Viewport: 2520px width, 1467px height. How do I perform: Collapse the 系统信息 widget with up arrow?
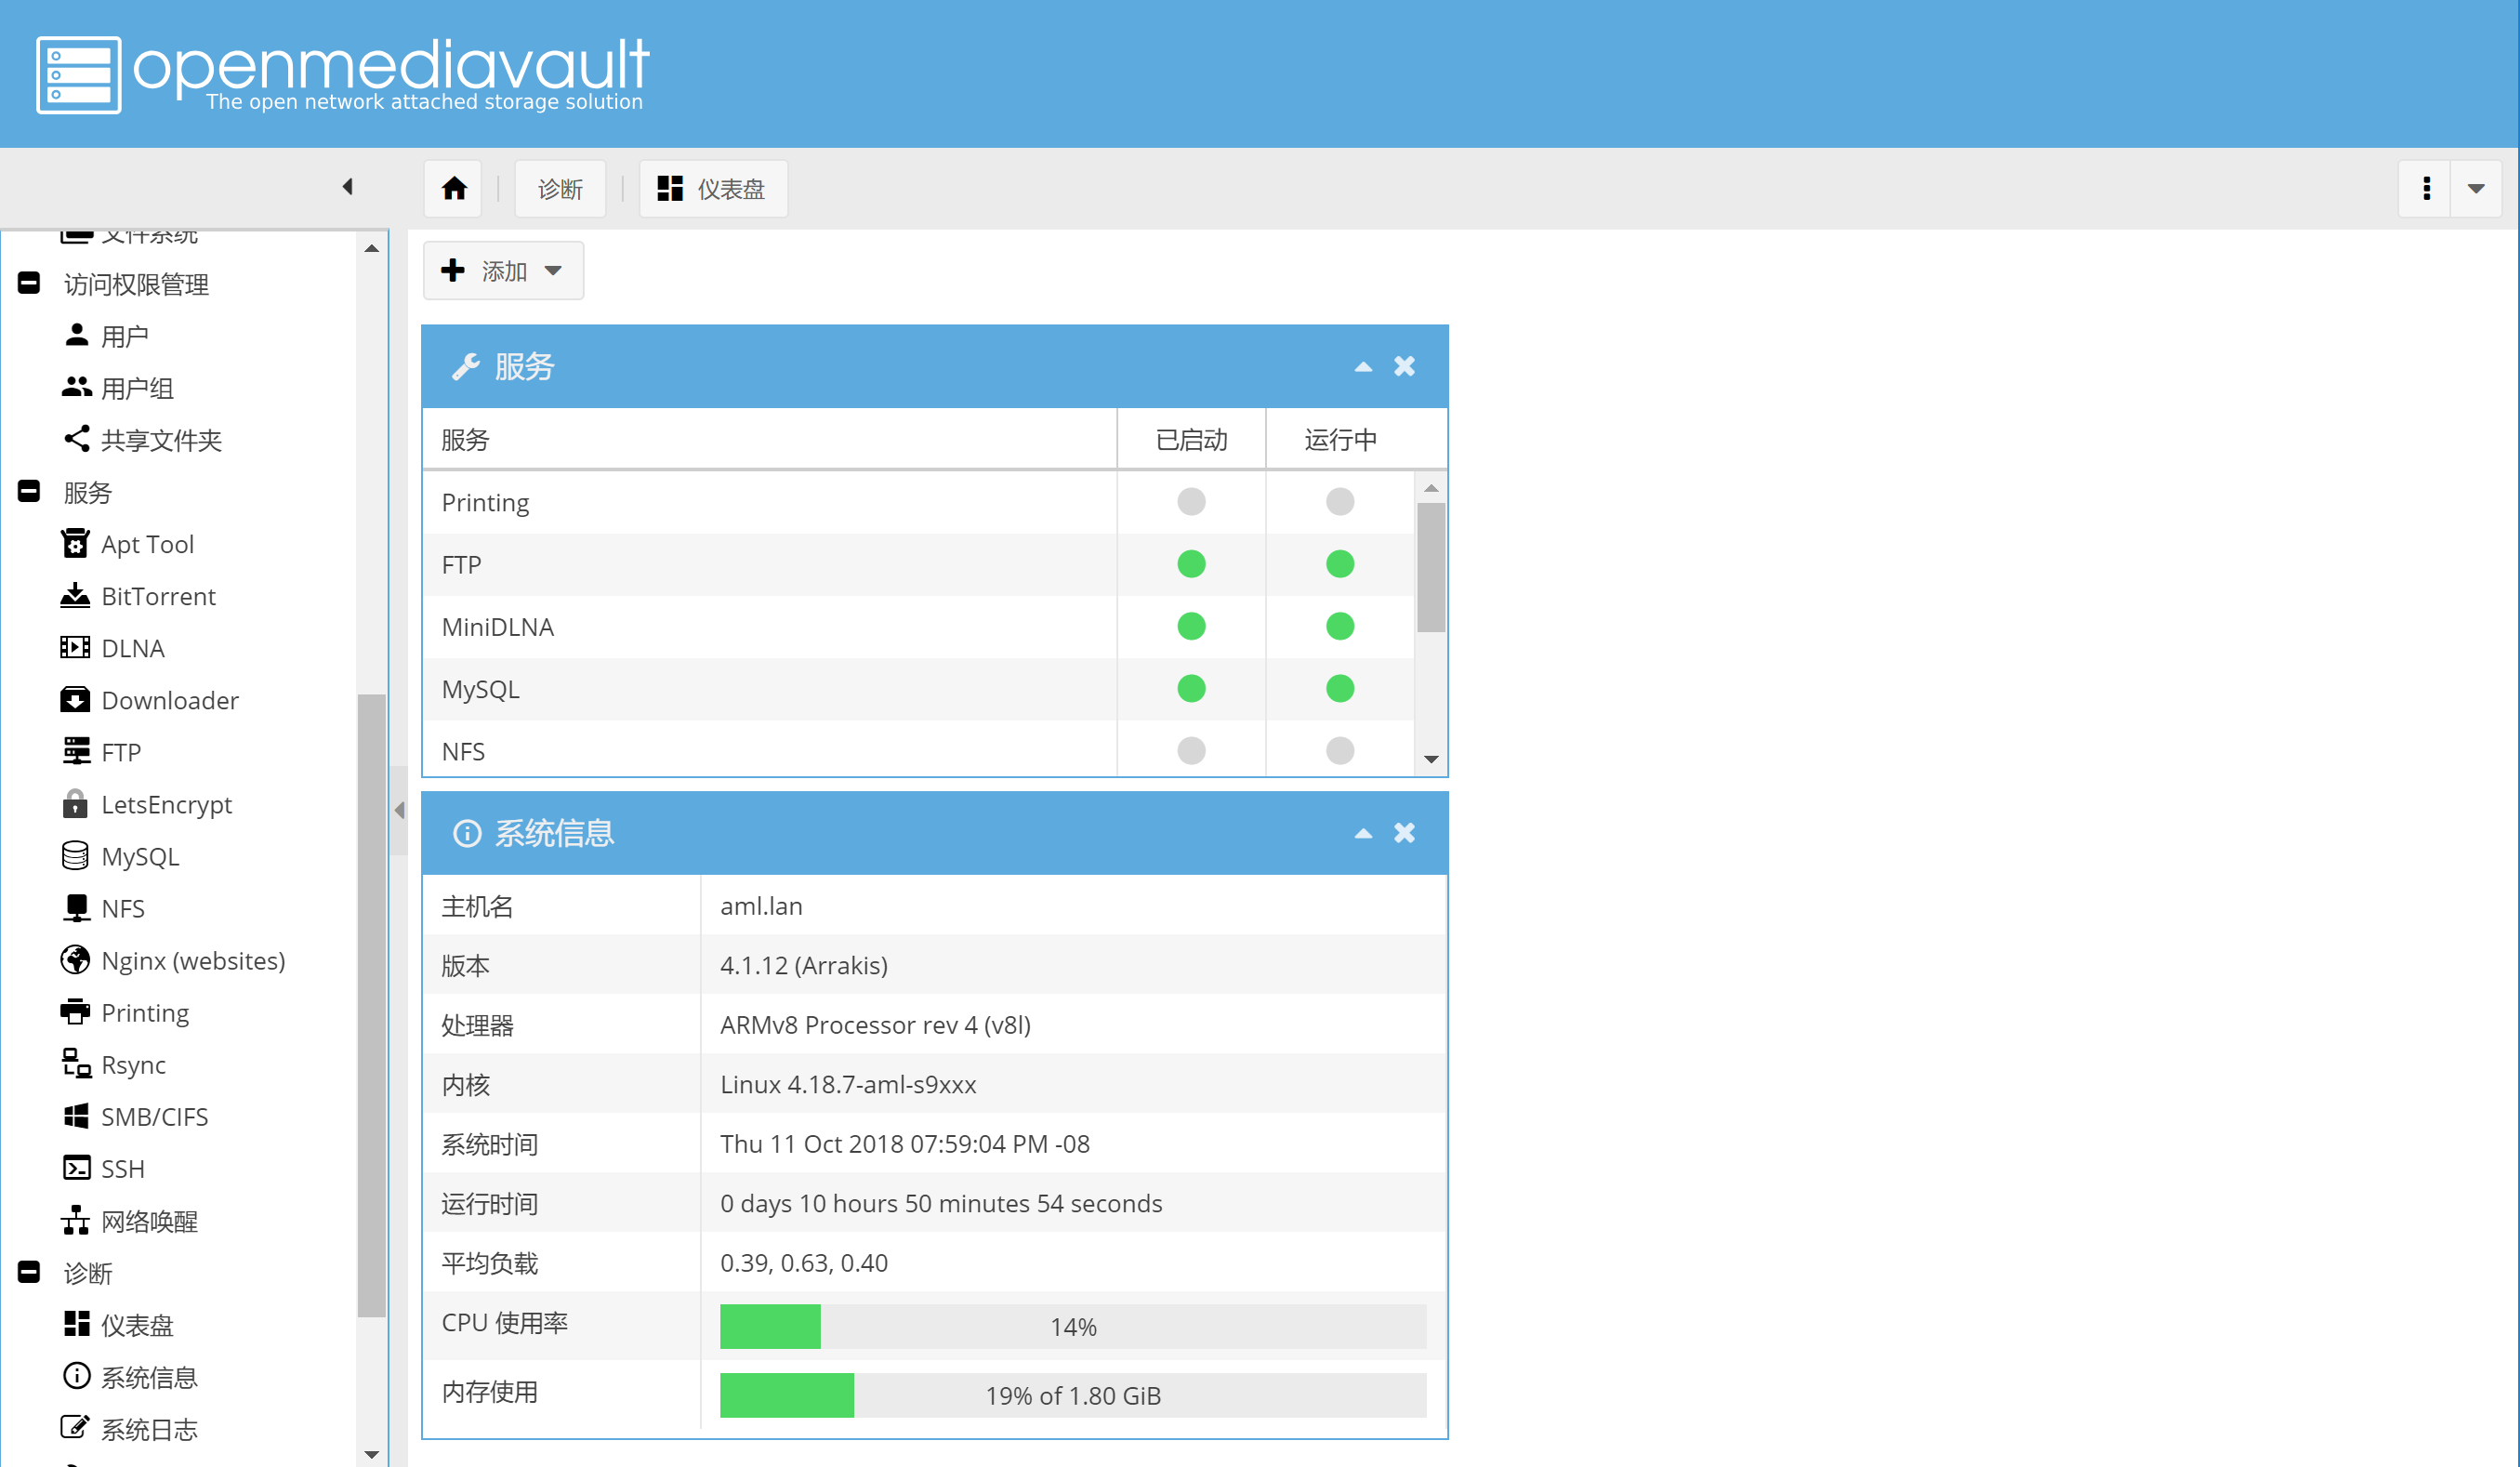click(x=1363, y=833)
